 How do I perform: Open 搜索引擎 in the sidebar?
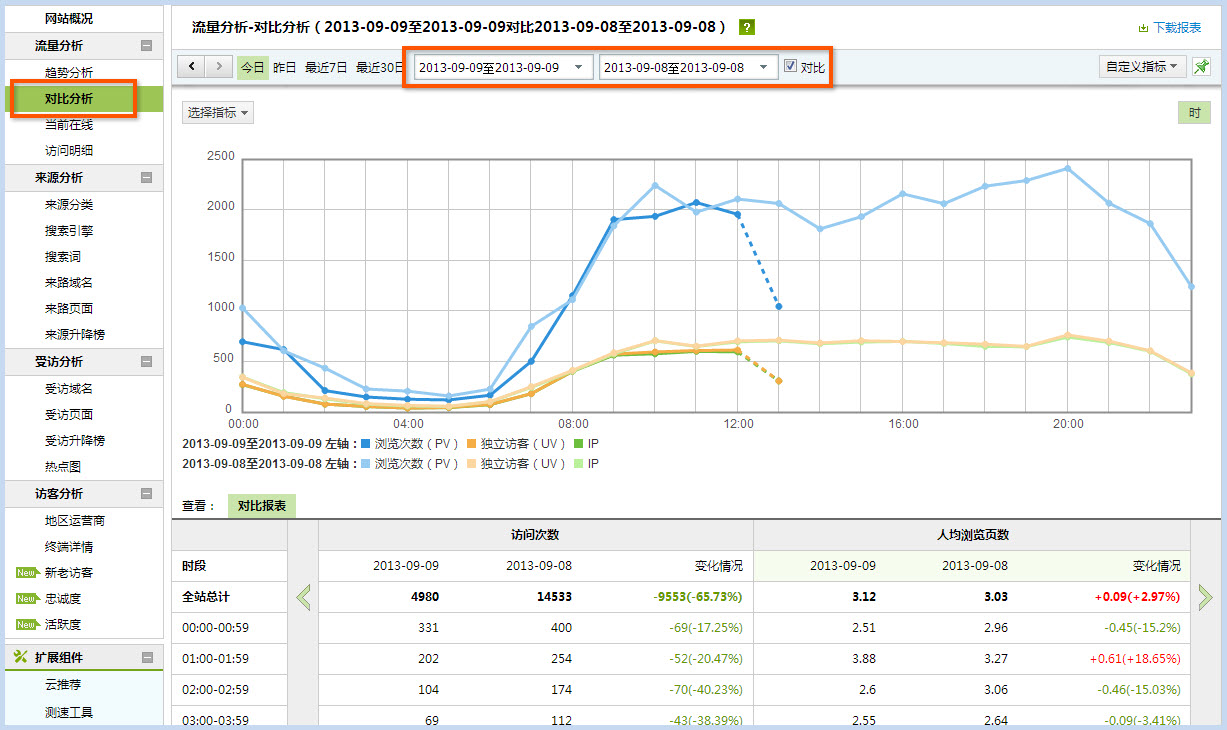coord(69,230)
